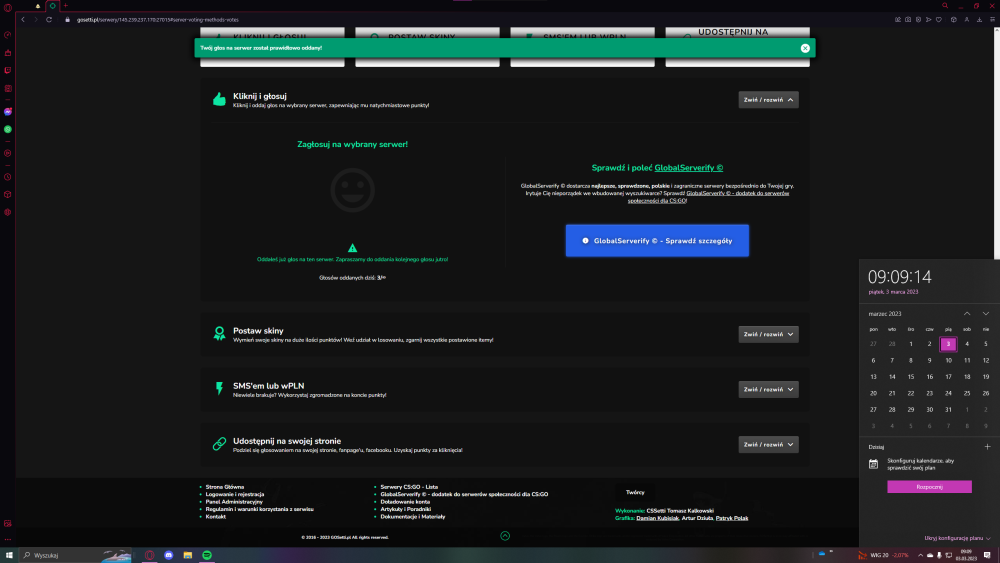Expand the Postaw skiny section
This screenshot has height=563, width=1000.
pos(768,334)
